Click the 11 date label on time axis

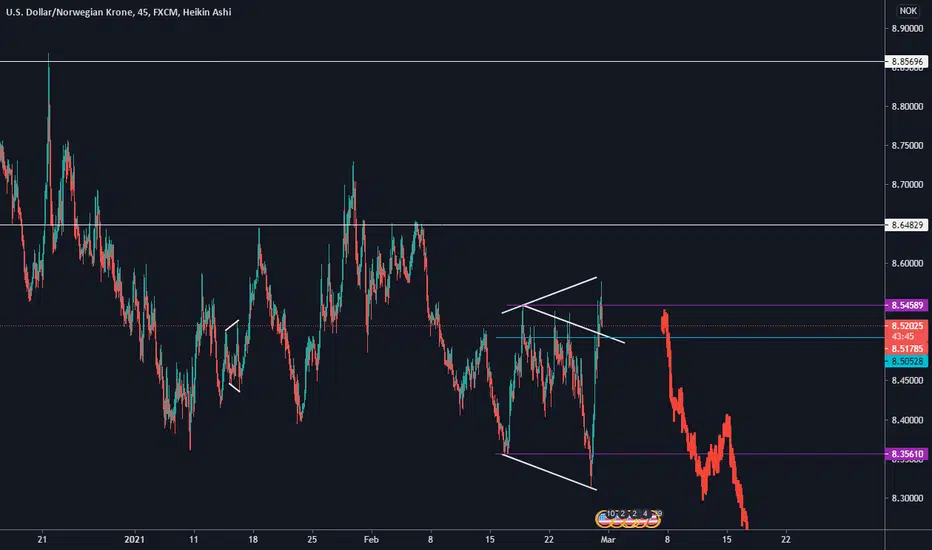(x=193, y=539)
